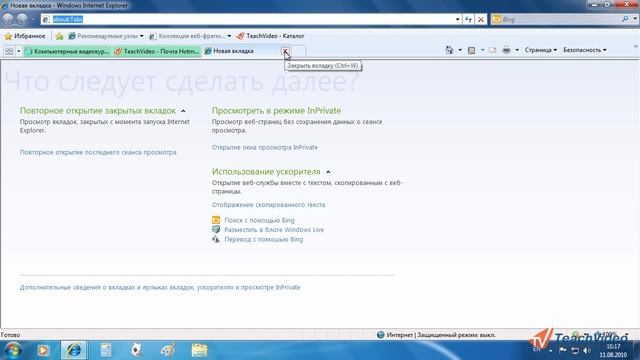640x360 pixels.
Task: Collapse Использование ускорителя section arrow
Action: tap(328, 172)
